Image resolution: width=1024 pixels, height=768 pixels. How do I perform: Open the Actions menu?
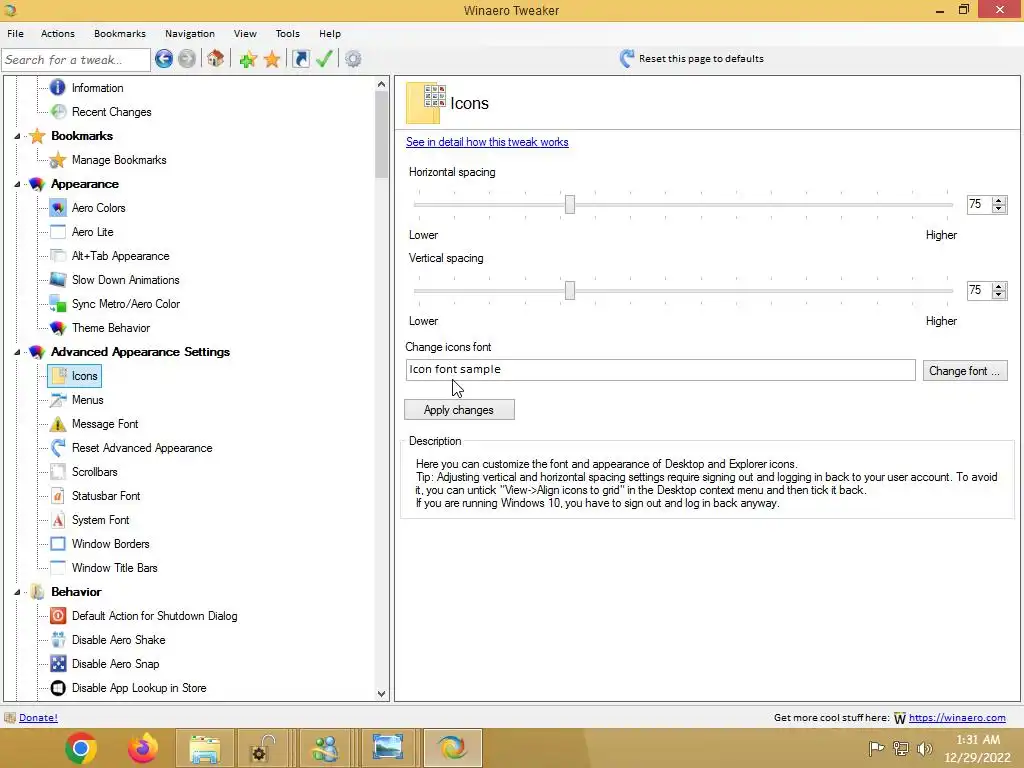pyautogui.click(x=57, y=33)
